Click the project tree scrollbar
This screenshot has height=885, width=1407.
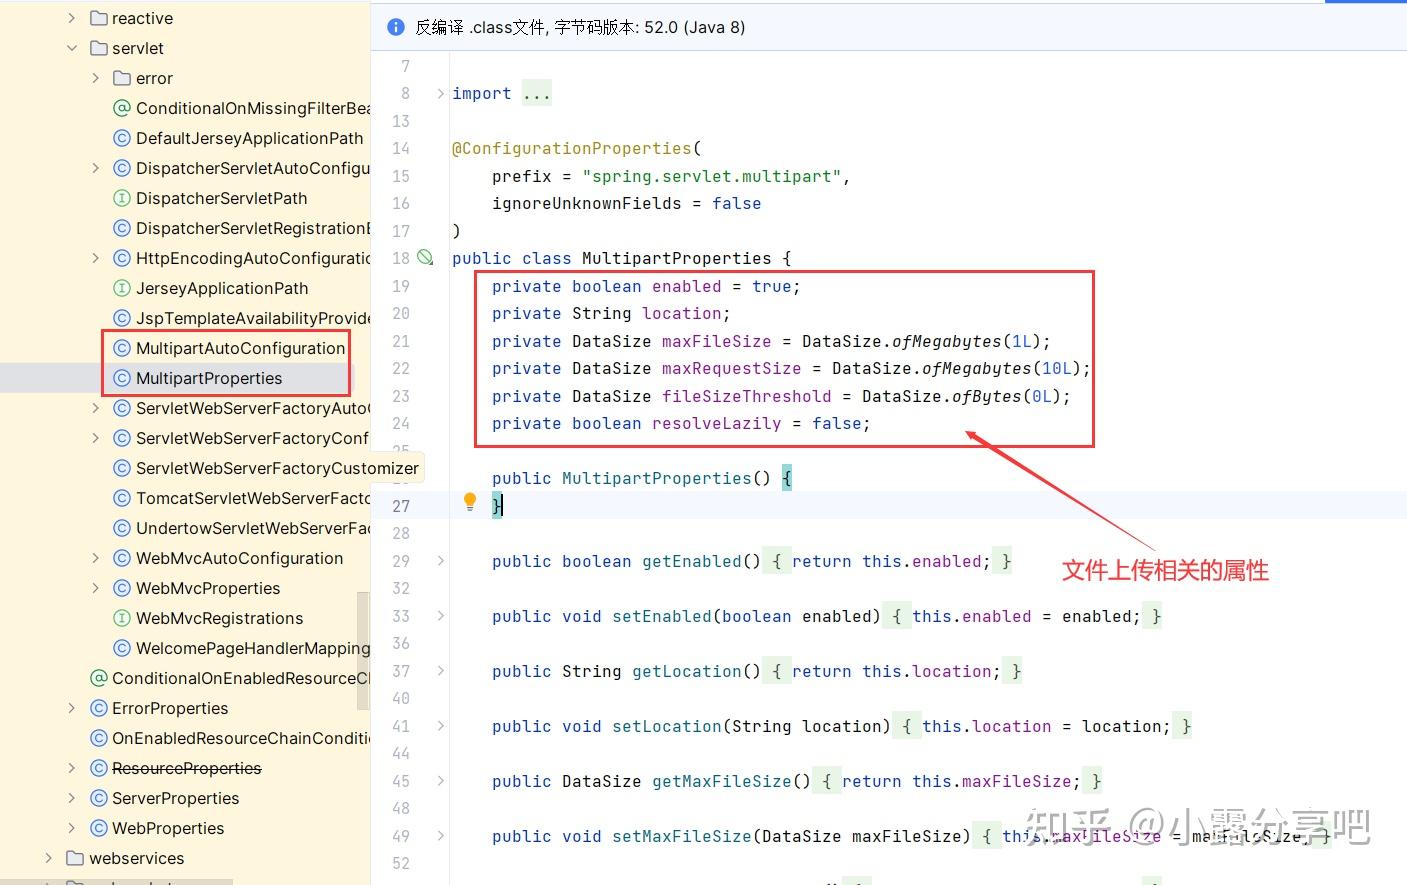(364, 640)
